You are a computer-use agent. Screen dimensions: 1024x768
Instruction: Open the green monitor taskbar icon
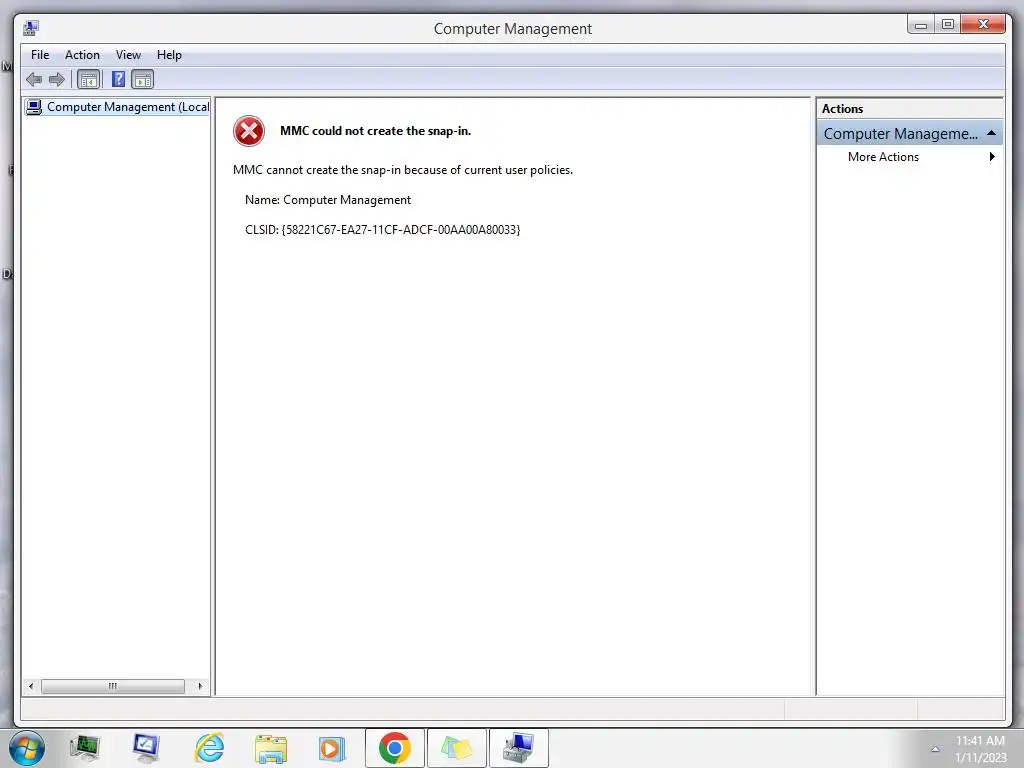click(85, 748)
